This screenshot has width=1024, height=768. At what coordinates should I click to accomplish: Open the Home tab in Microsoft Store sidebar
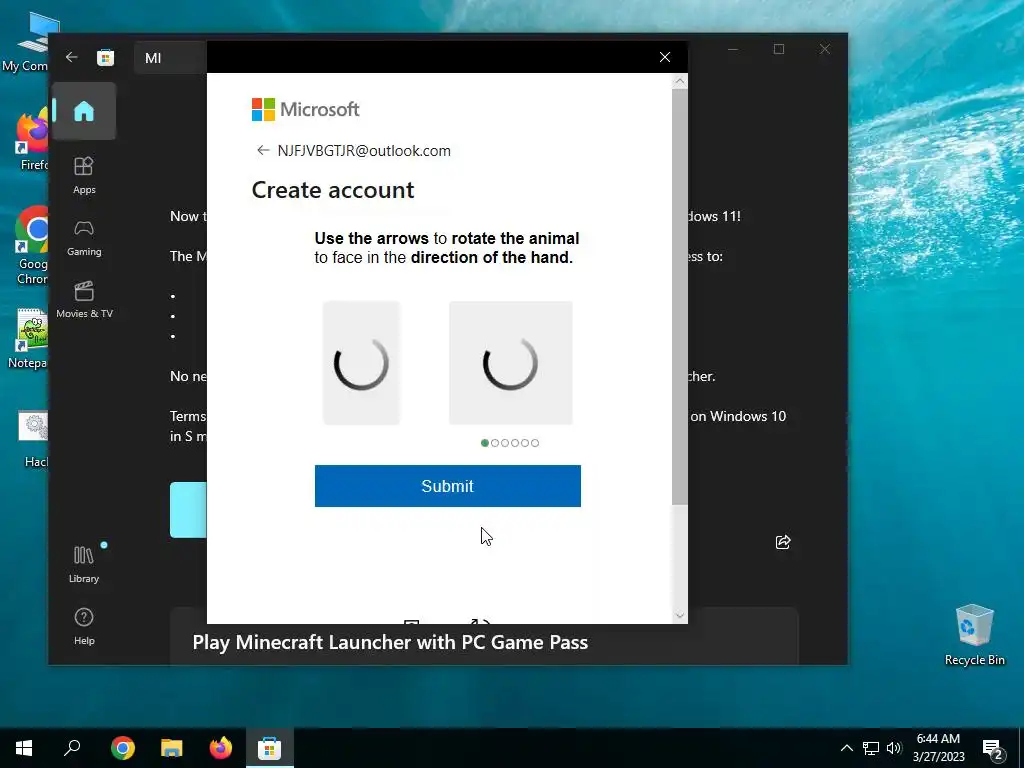(84, 111)
